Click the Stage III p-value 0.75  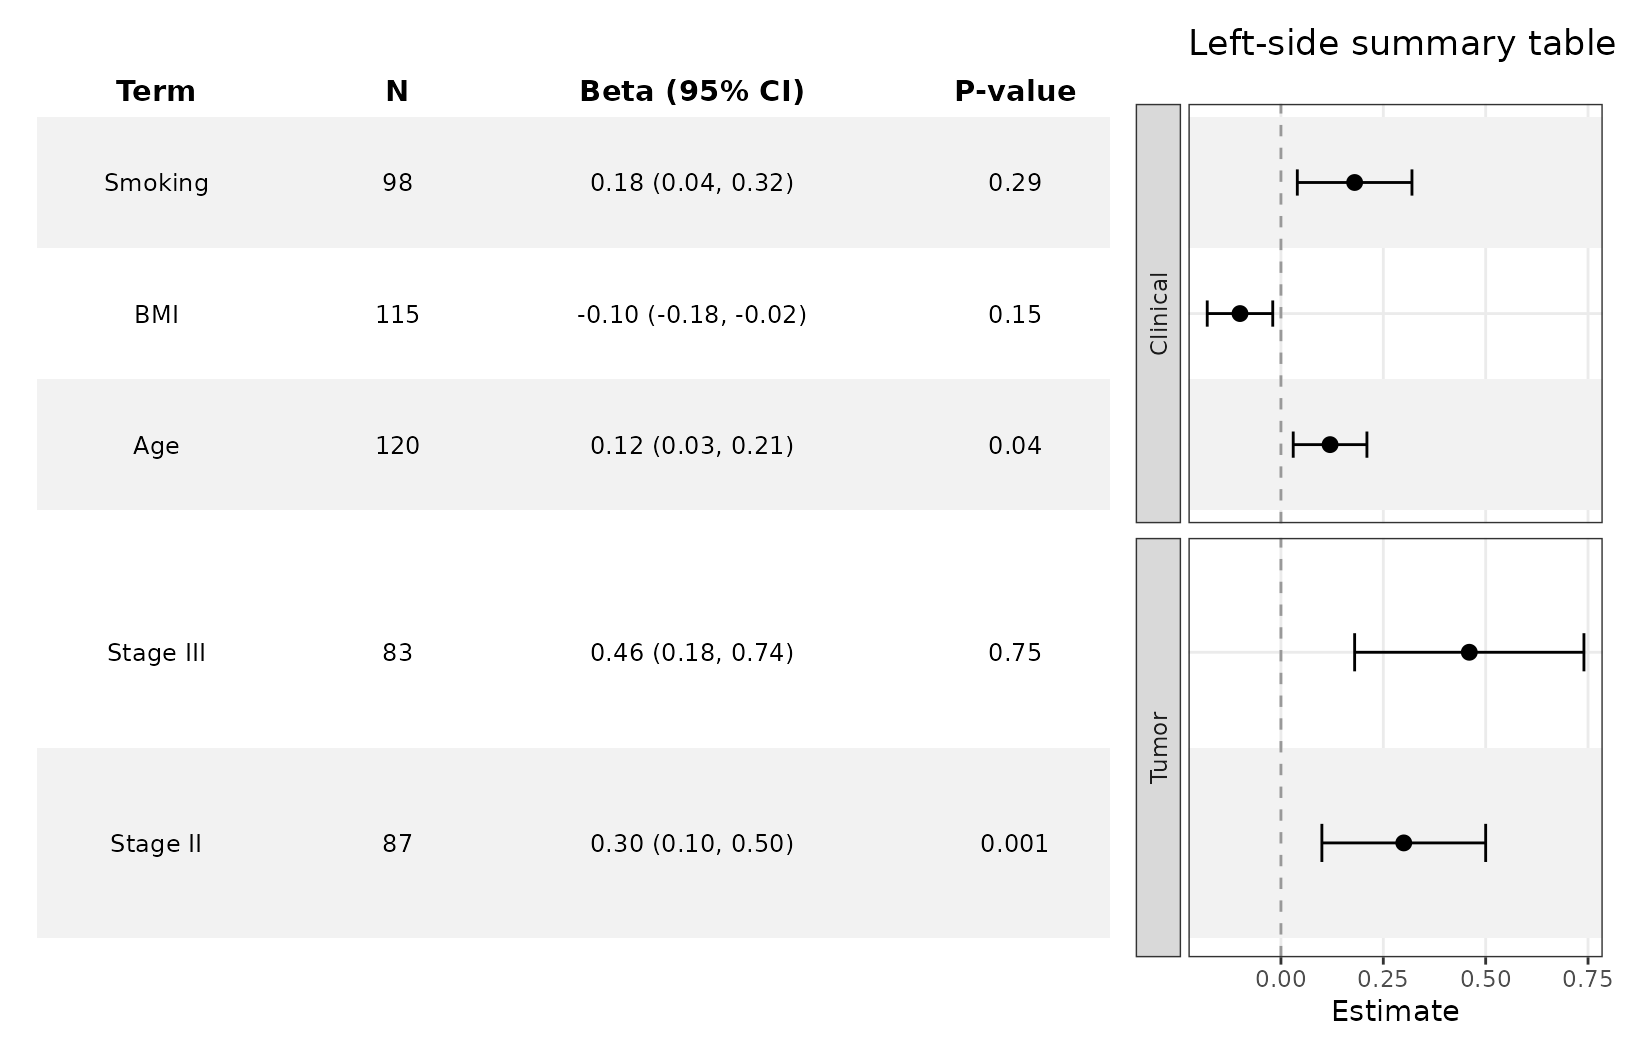tap(1015, 653)
